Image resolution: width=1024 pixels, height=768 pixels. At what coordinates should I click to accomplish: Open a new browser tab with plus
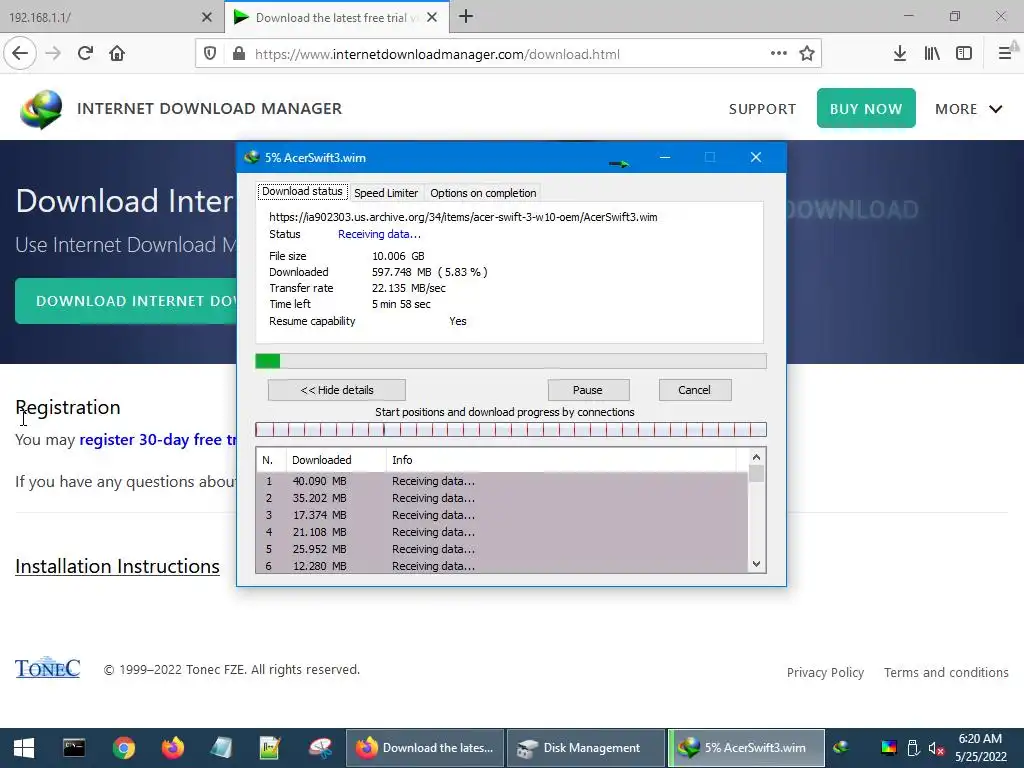tap(466, 16)
